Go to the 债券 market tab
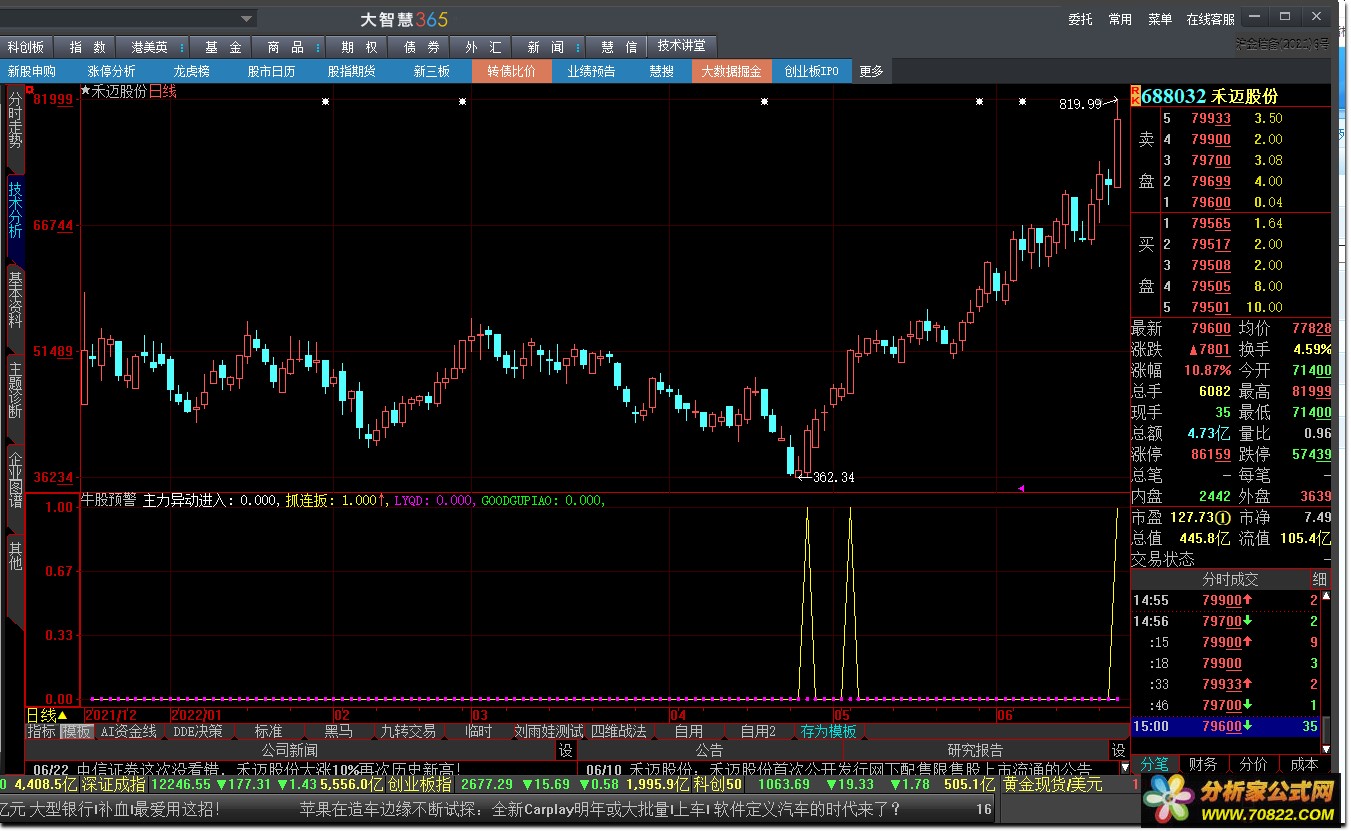 [x=421, y=47]
